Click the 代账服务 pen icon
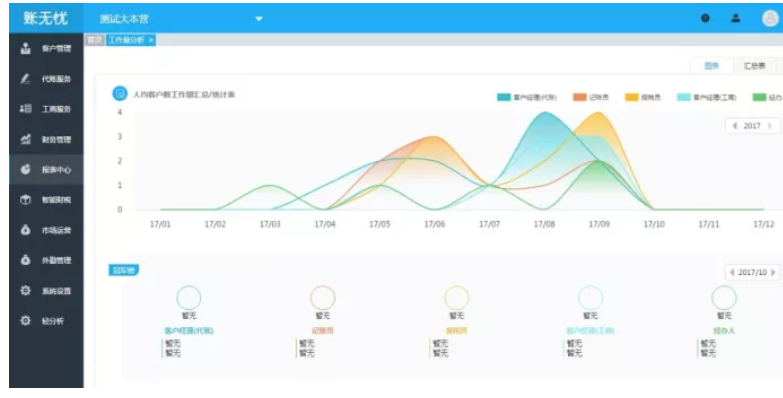 [x=25, y=79]
